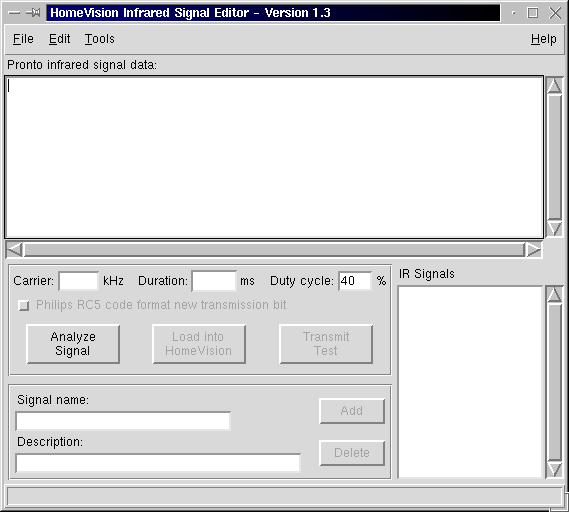
Task: Open the Help menu
Action: tap(544, 39)
